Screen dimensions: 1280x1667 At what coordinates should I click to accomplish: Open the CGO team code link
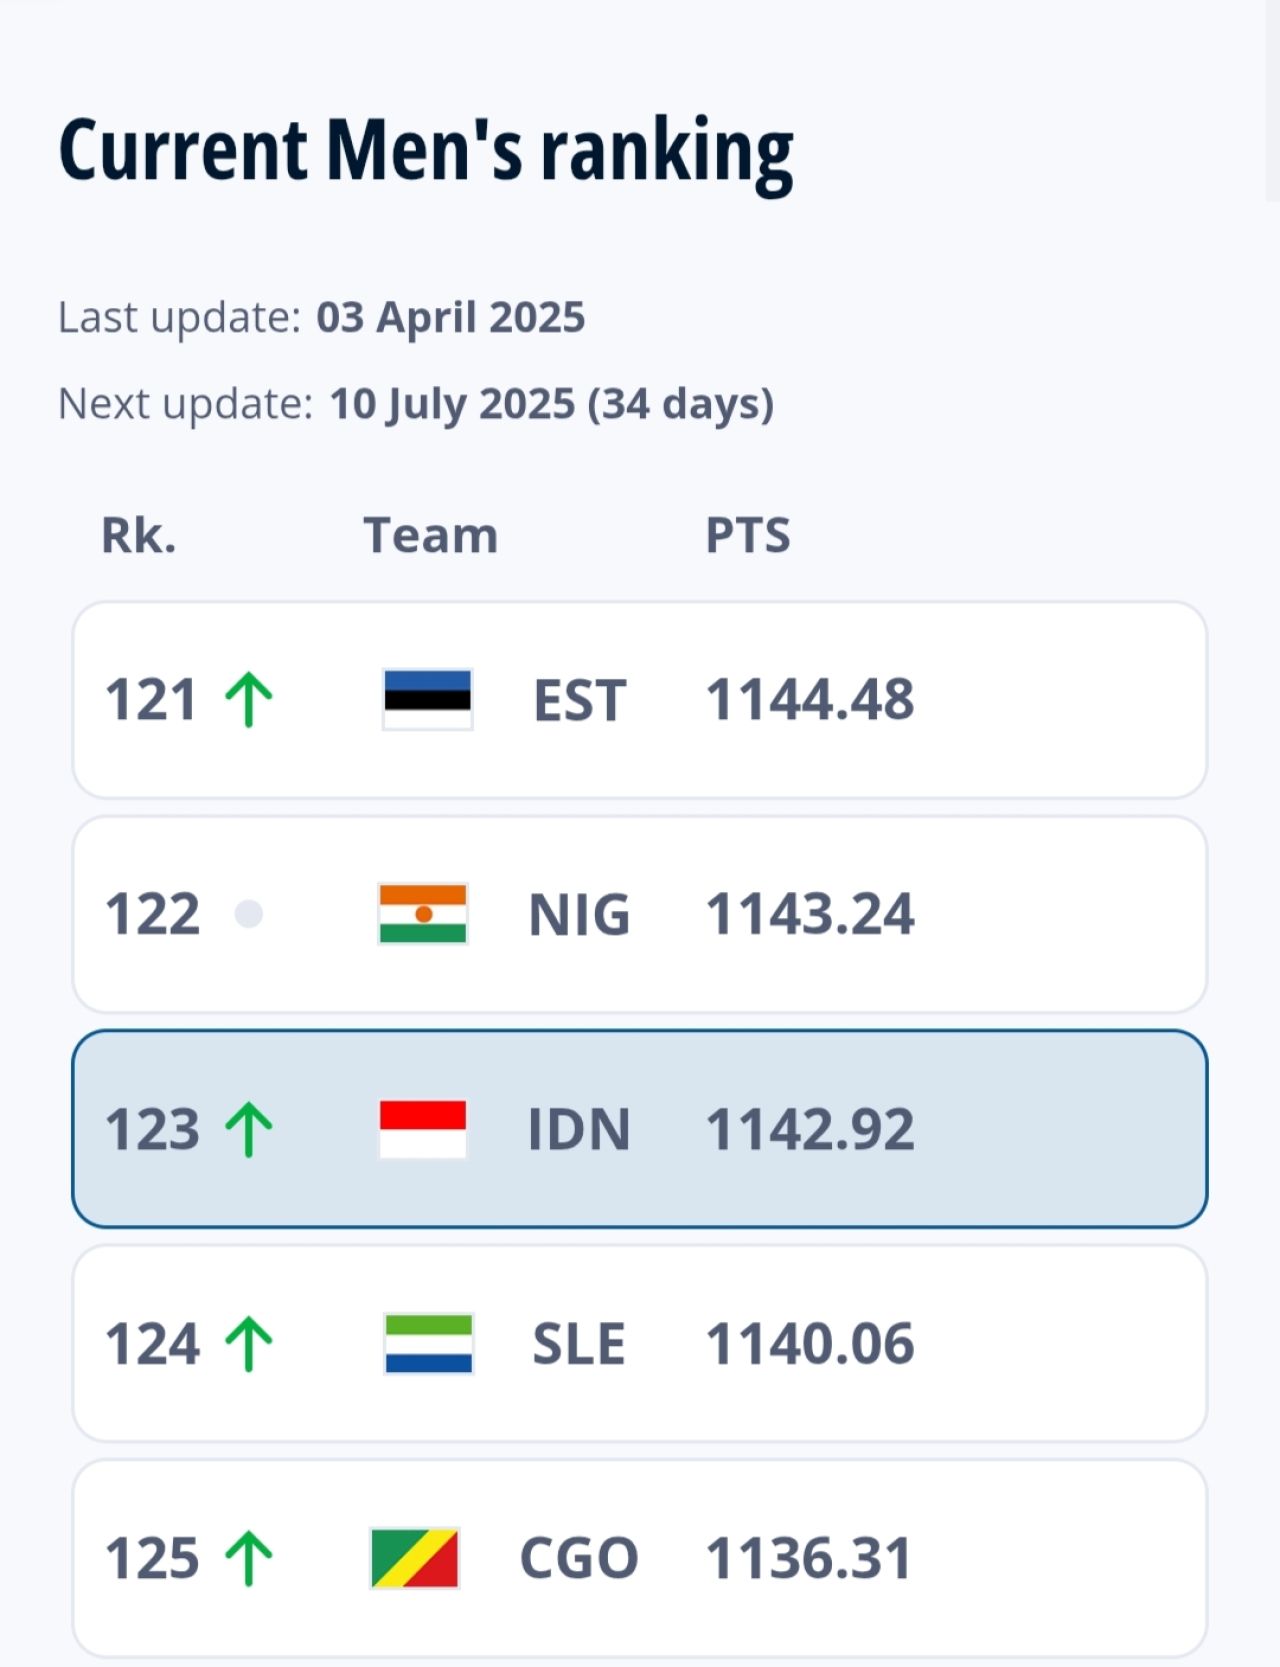pos(579,1559)
